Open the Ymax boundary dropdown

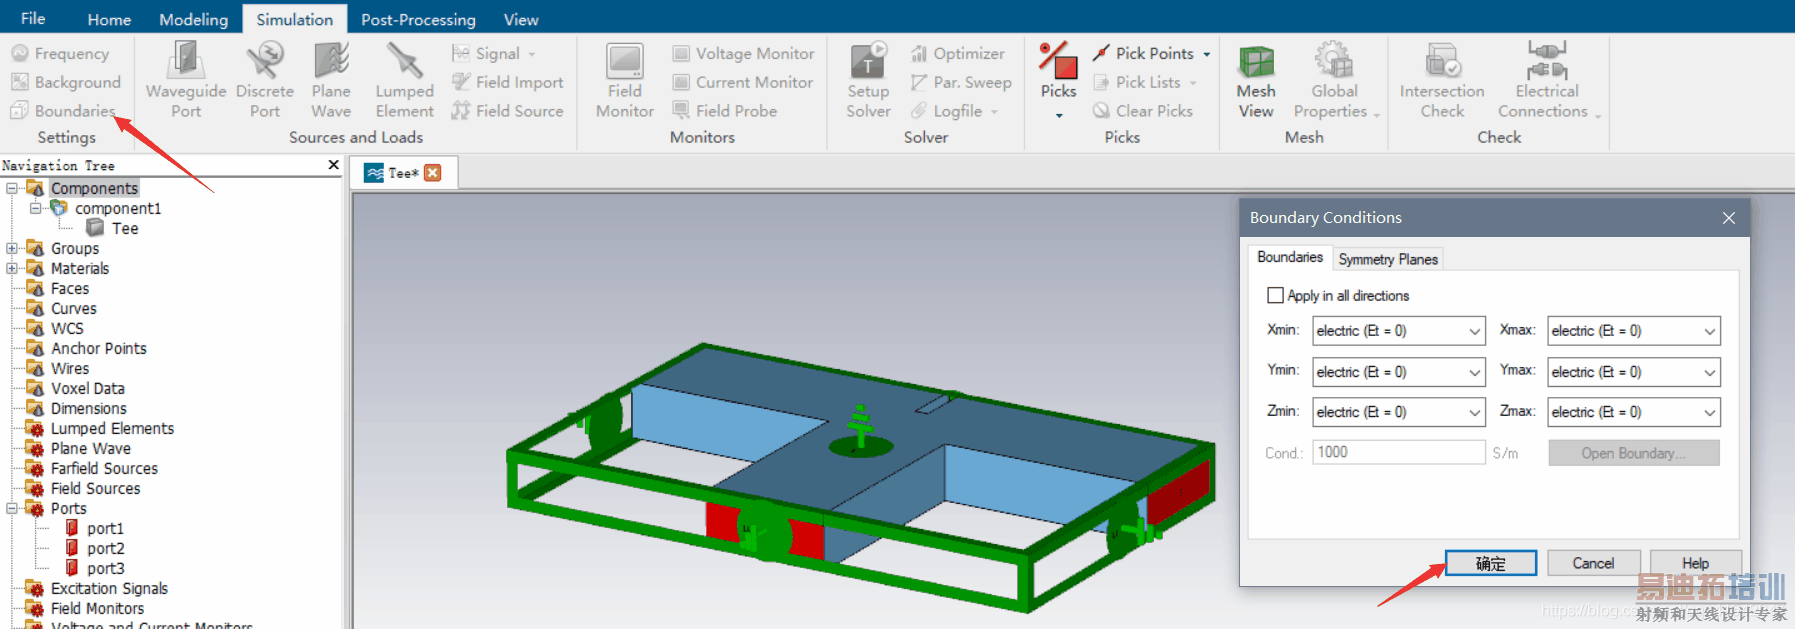[1634, 372]
